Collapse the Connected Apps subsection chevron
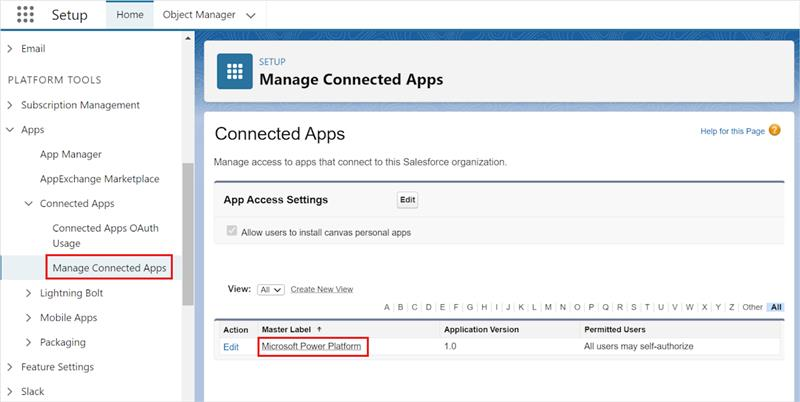This screenshot has width=800, height=402. tap(29, 204)
